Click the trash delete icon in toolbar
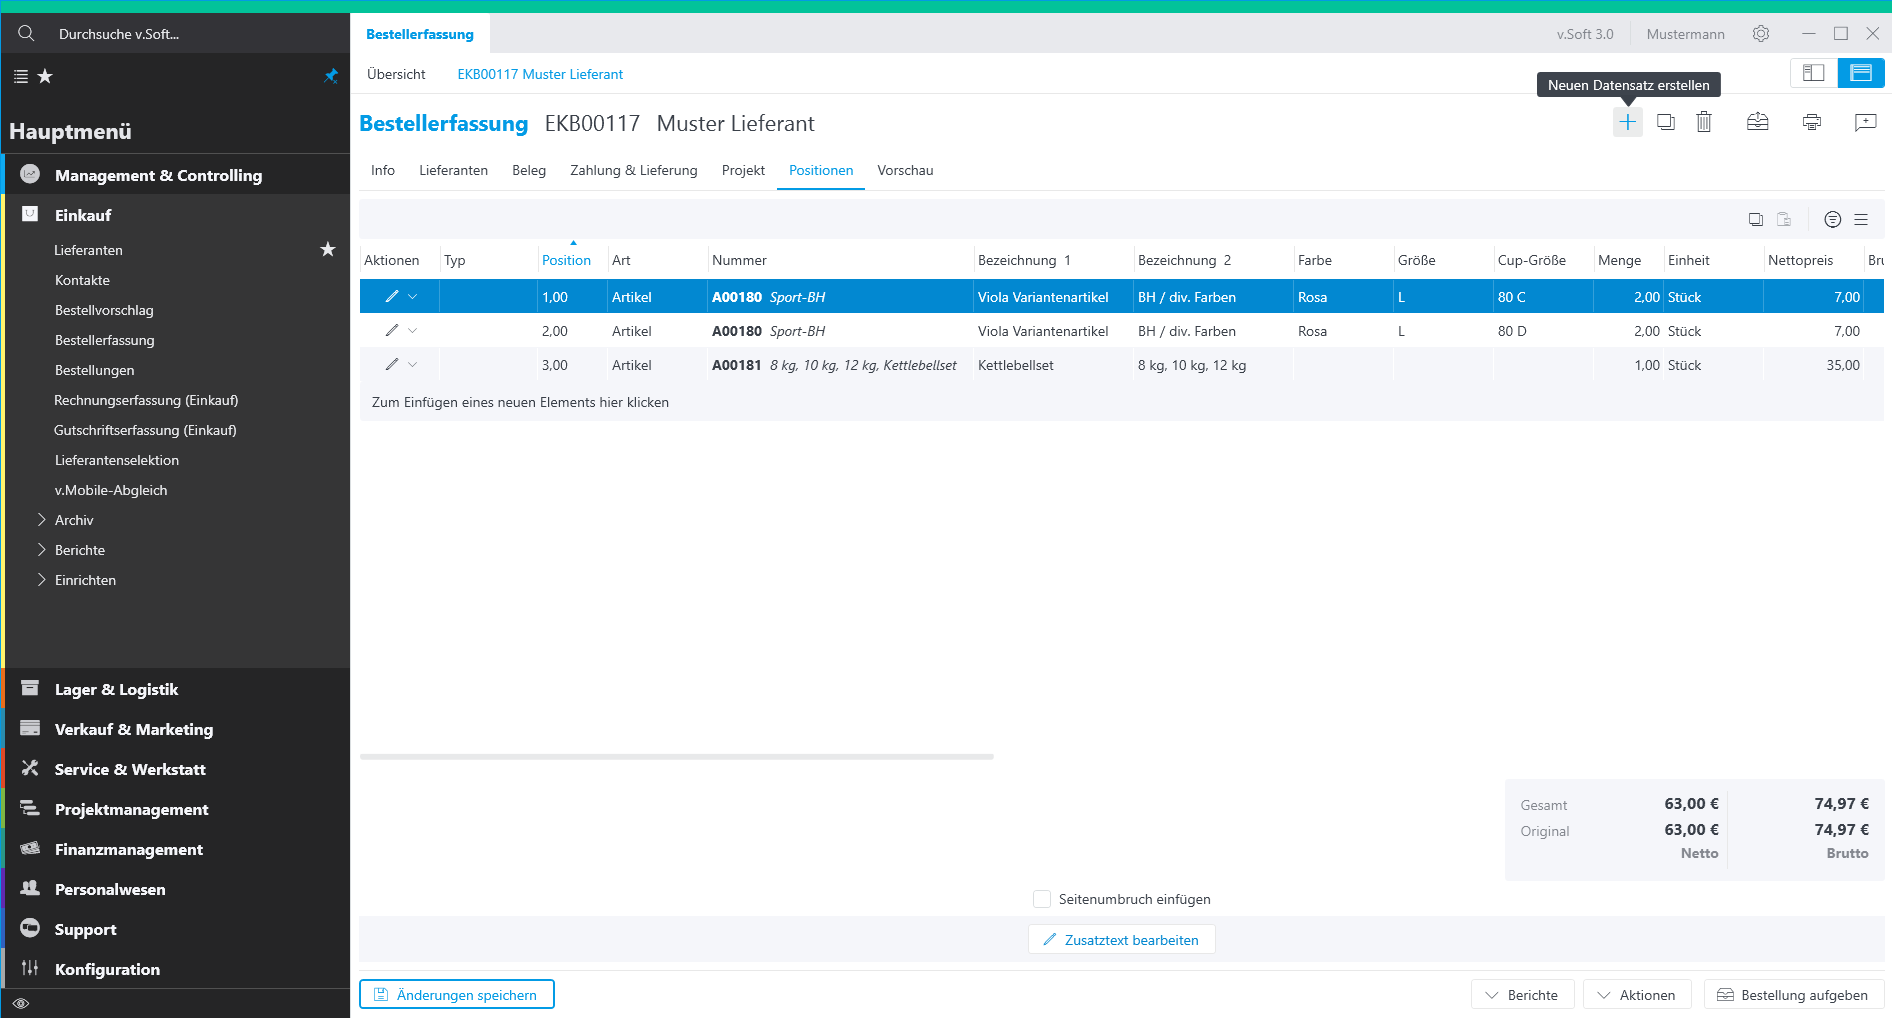This screenshot has width=1892, height=1018. point(1704,122)
